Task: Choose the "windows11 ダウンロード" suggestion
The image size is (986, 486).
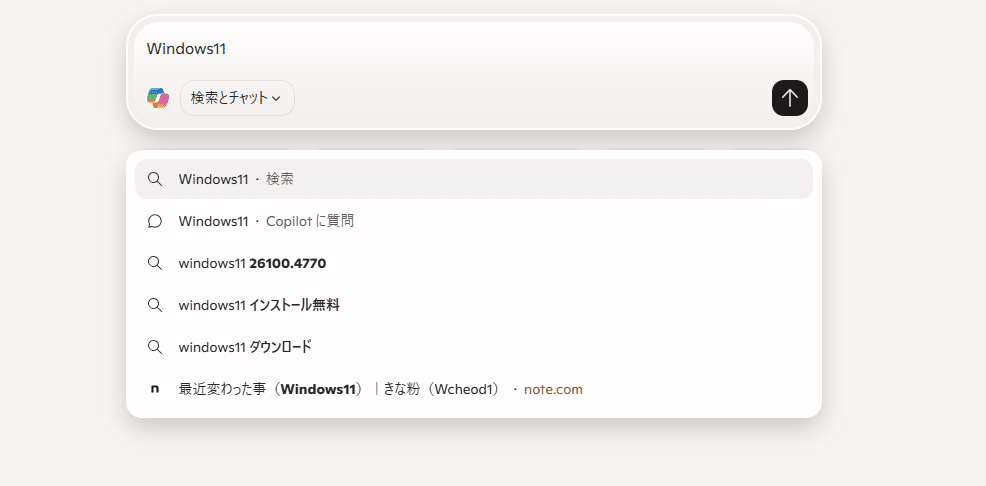Action: click(x=474, y=347)
